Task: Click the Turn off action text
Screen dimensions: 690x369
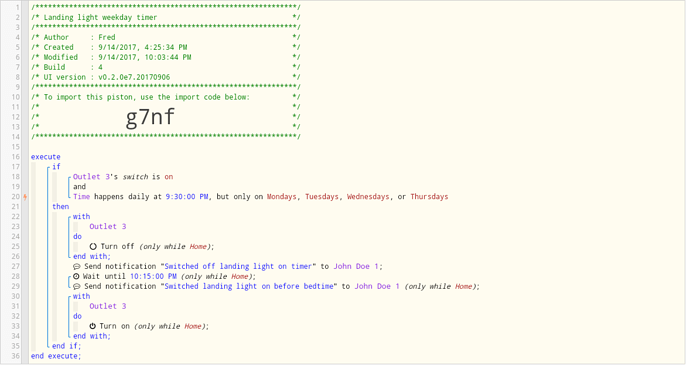Action: coord(117,247)
